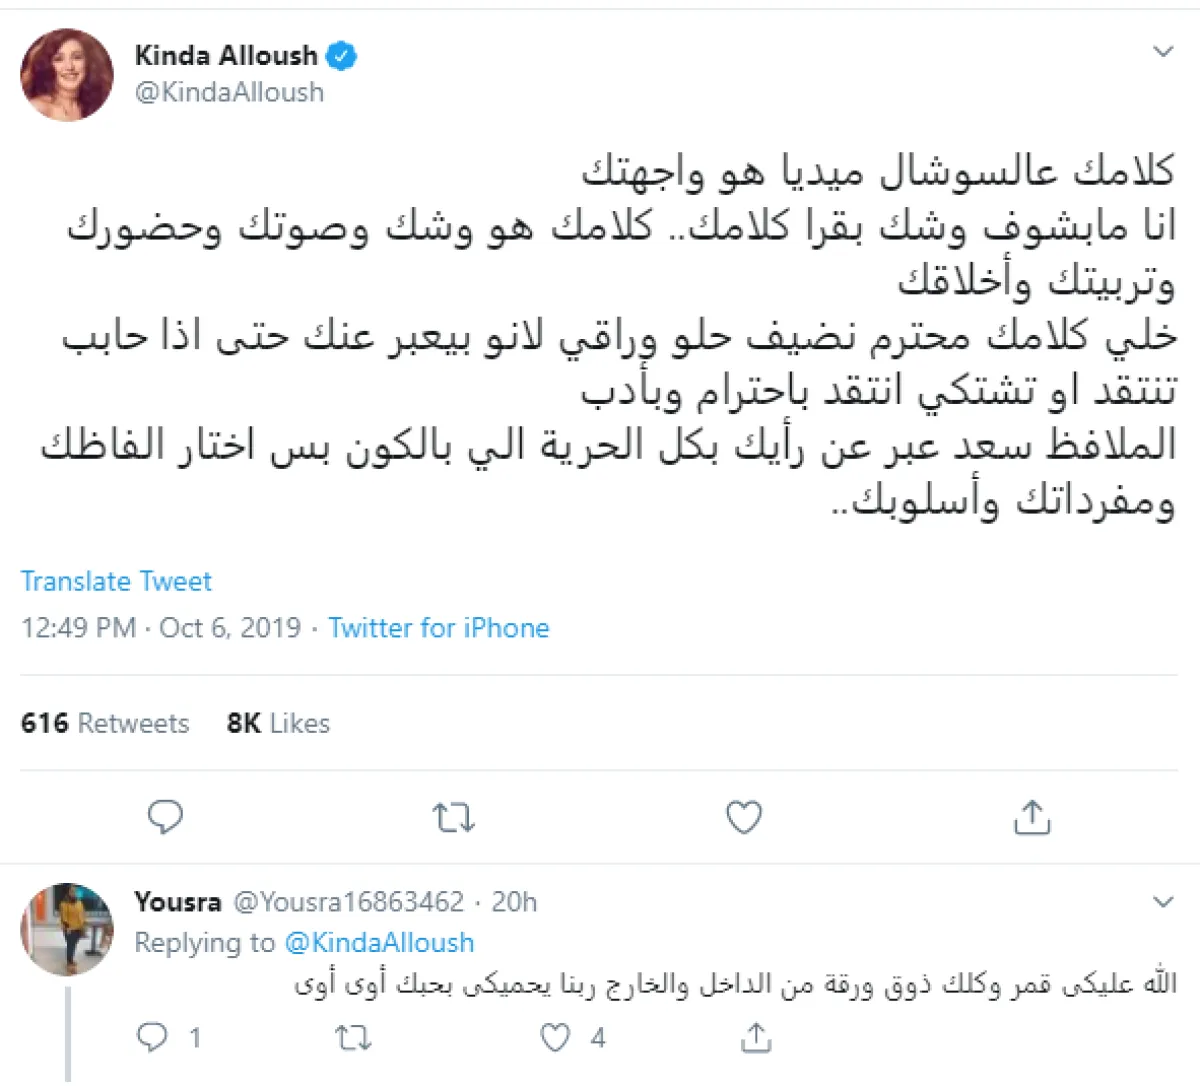Reply to Kinda Alloush's tweet

pos(165,817)
